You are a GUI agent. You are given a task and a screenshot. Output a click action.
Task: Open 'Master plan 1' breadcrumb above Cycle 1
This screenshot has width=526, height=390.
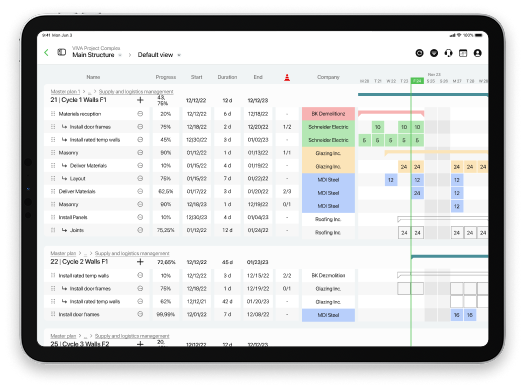coord(65,92)
